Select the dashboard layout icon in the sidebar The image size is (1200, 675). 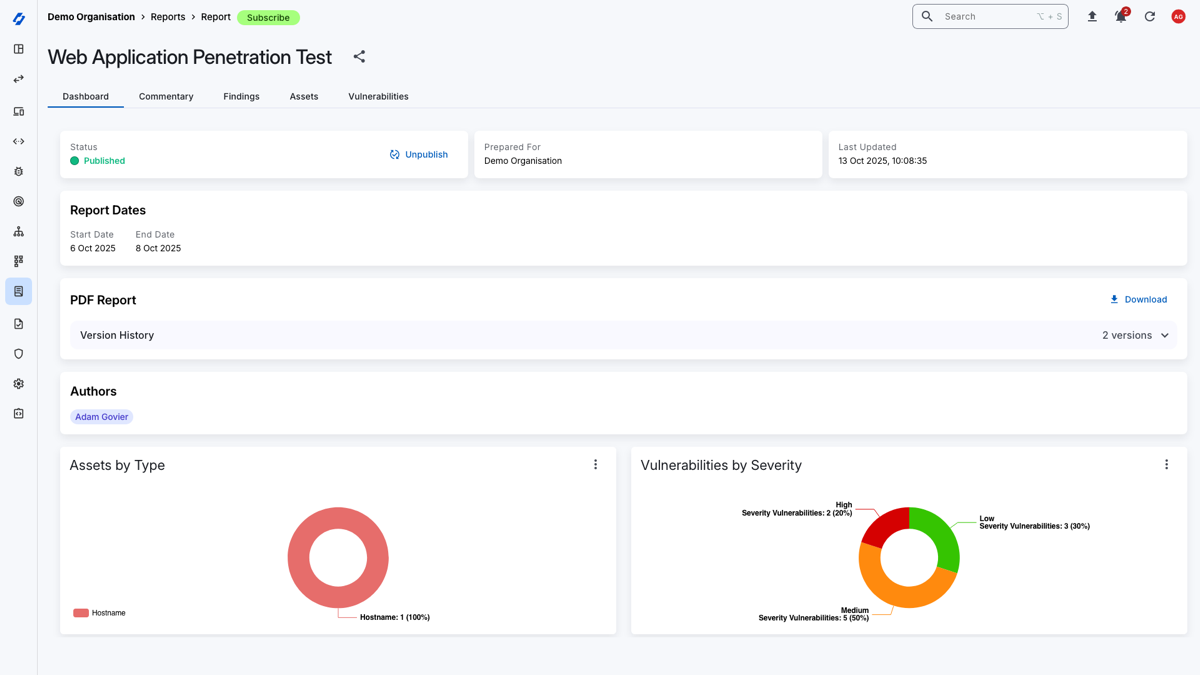click(x=19, y=49)
